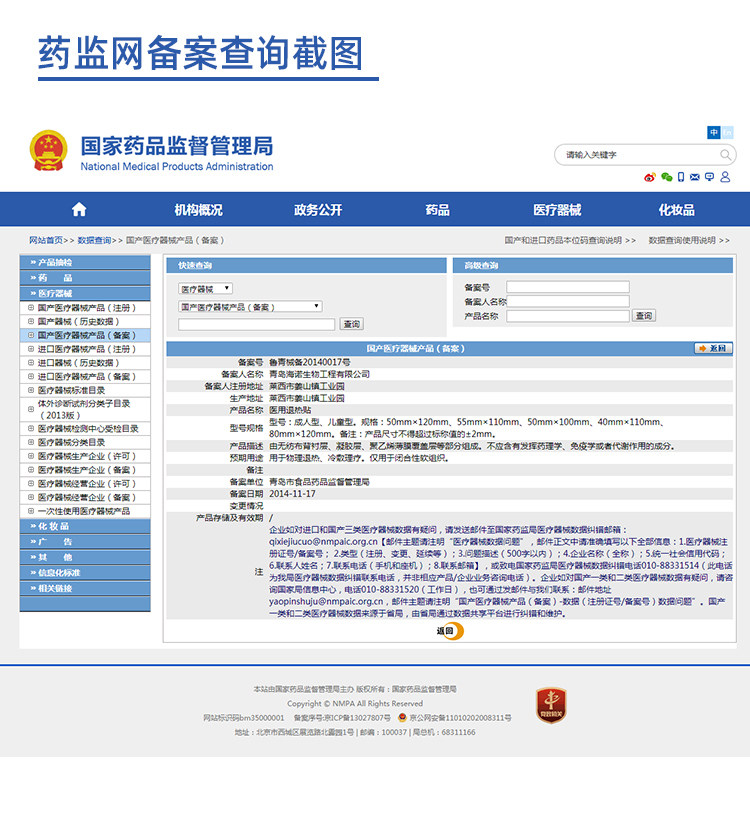Select 国产医疗器械产品（注册）in sidebar
750x815 pixels.
pyautogui.click(x=85, y=308)
